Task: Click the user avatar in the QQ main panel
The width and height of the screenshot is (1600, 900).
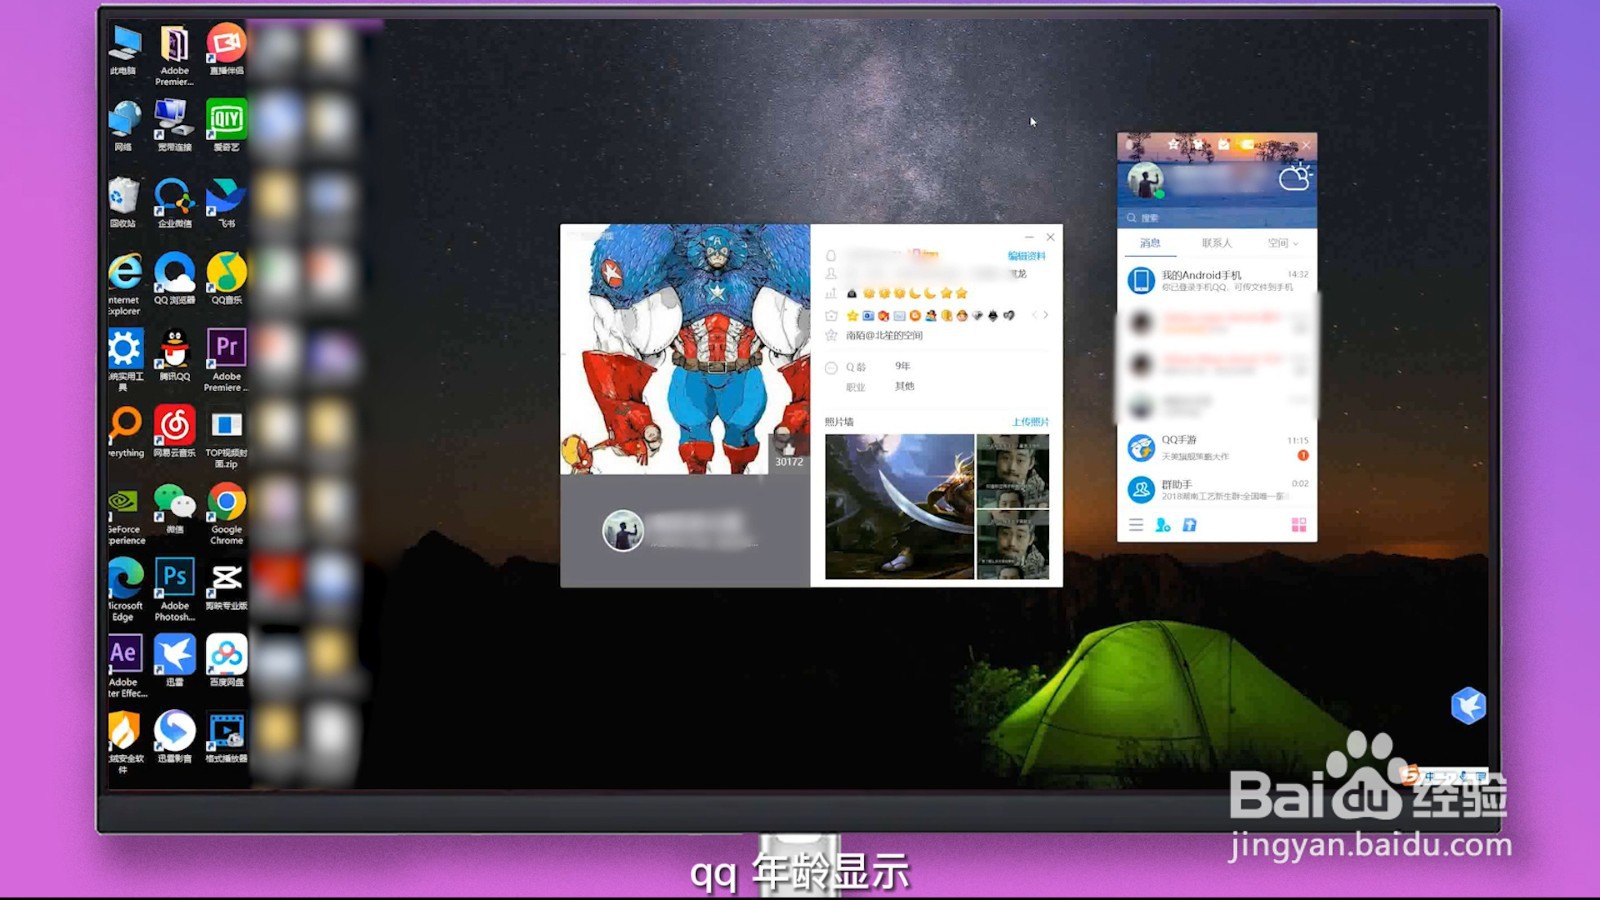Action: coord(1145,181)
